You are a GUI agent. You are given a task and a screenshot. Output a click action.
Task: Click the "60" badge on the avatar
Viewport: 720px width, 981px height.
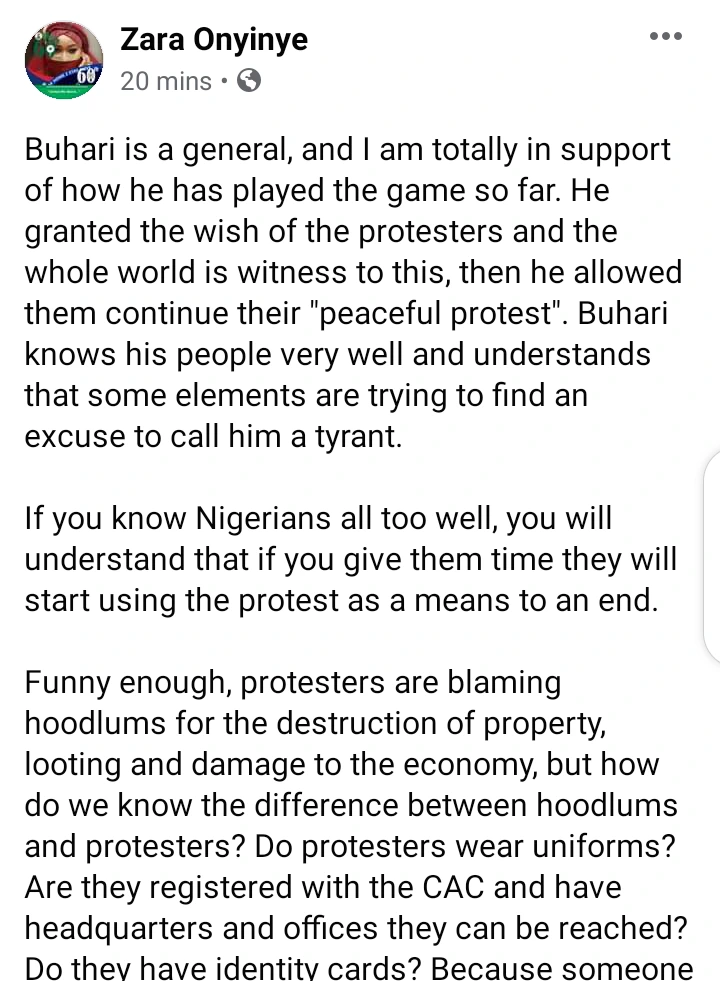90,80
